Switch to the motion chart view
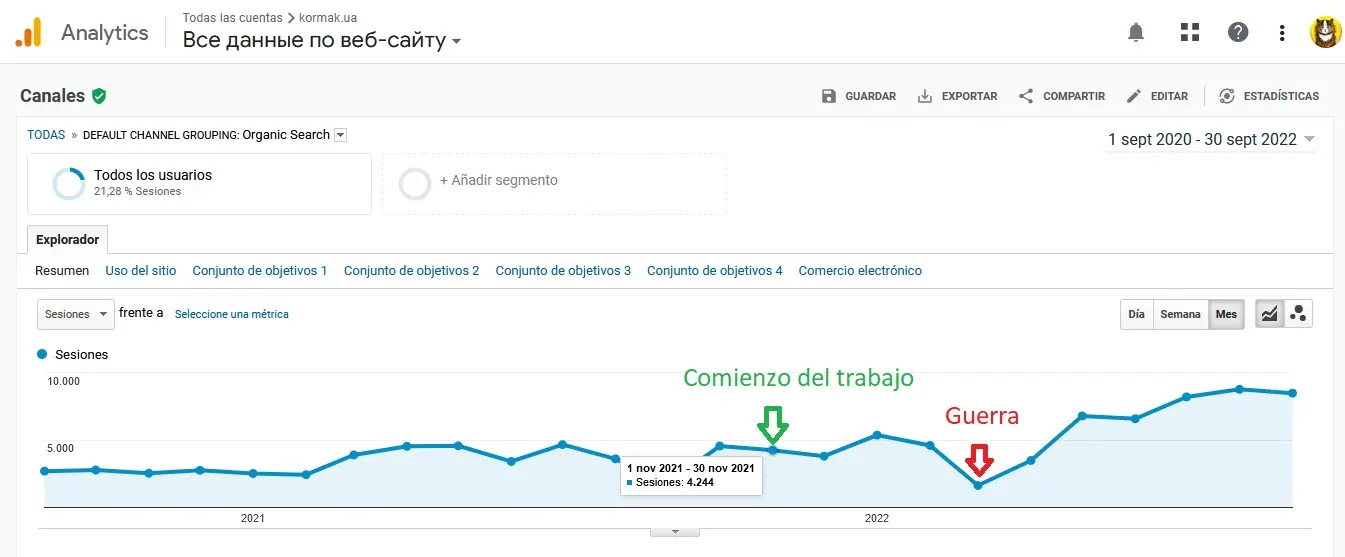 click(x=1298, y=314)
